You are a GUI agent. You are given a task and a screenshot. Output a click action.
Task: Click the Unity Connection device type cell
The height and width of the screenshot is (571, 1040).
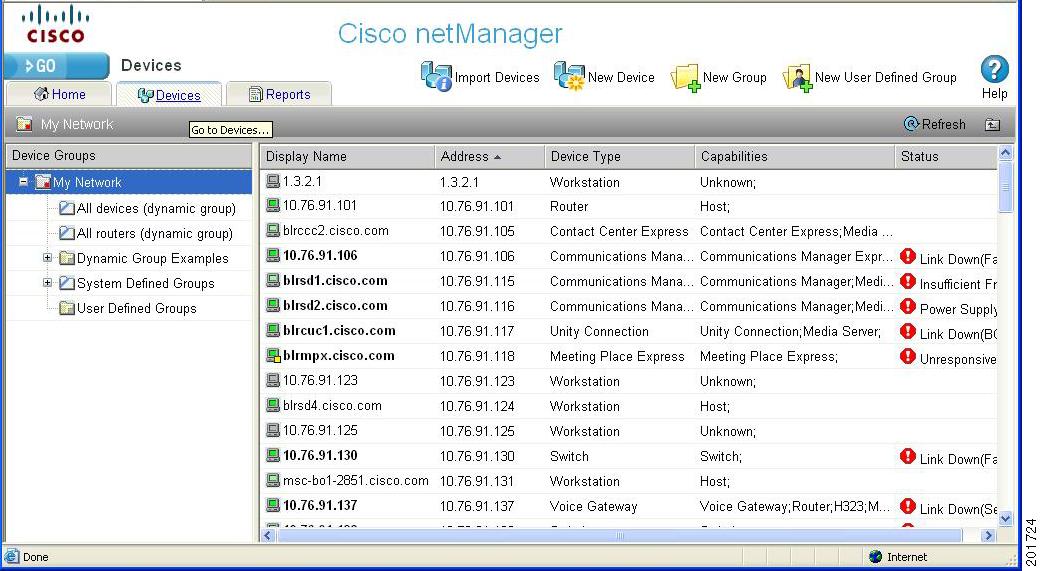(x=599, y=331)
